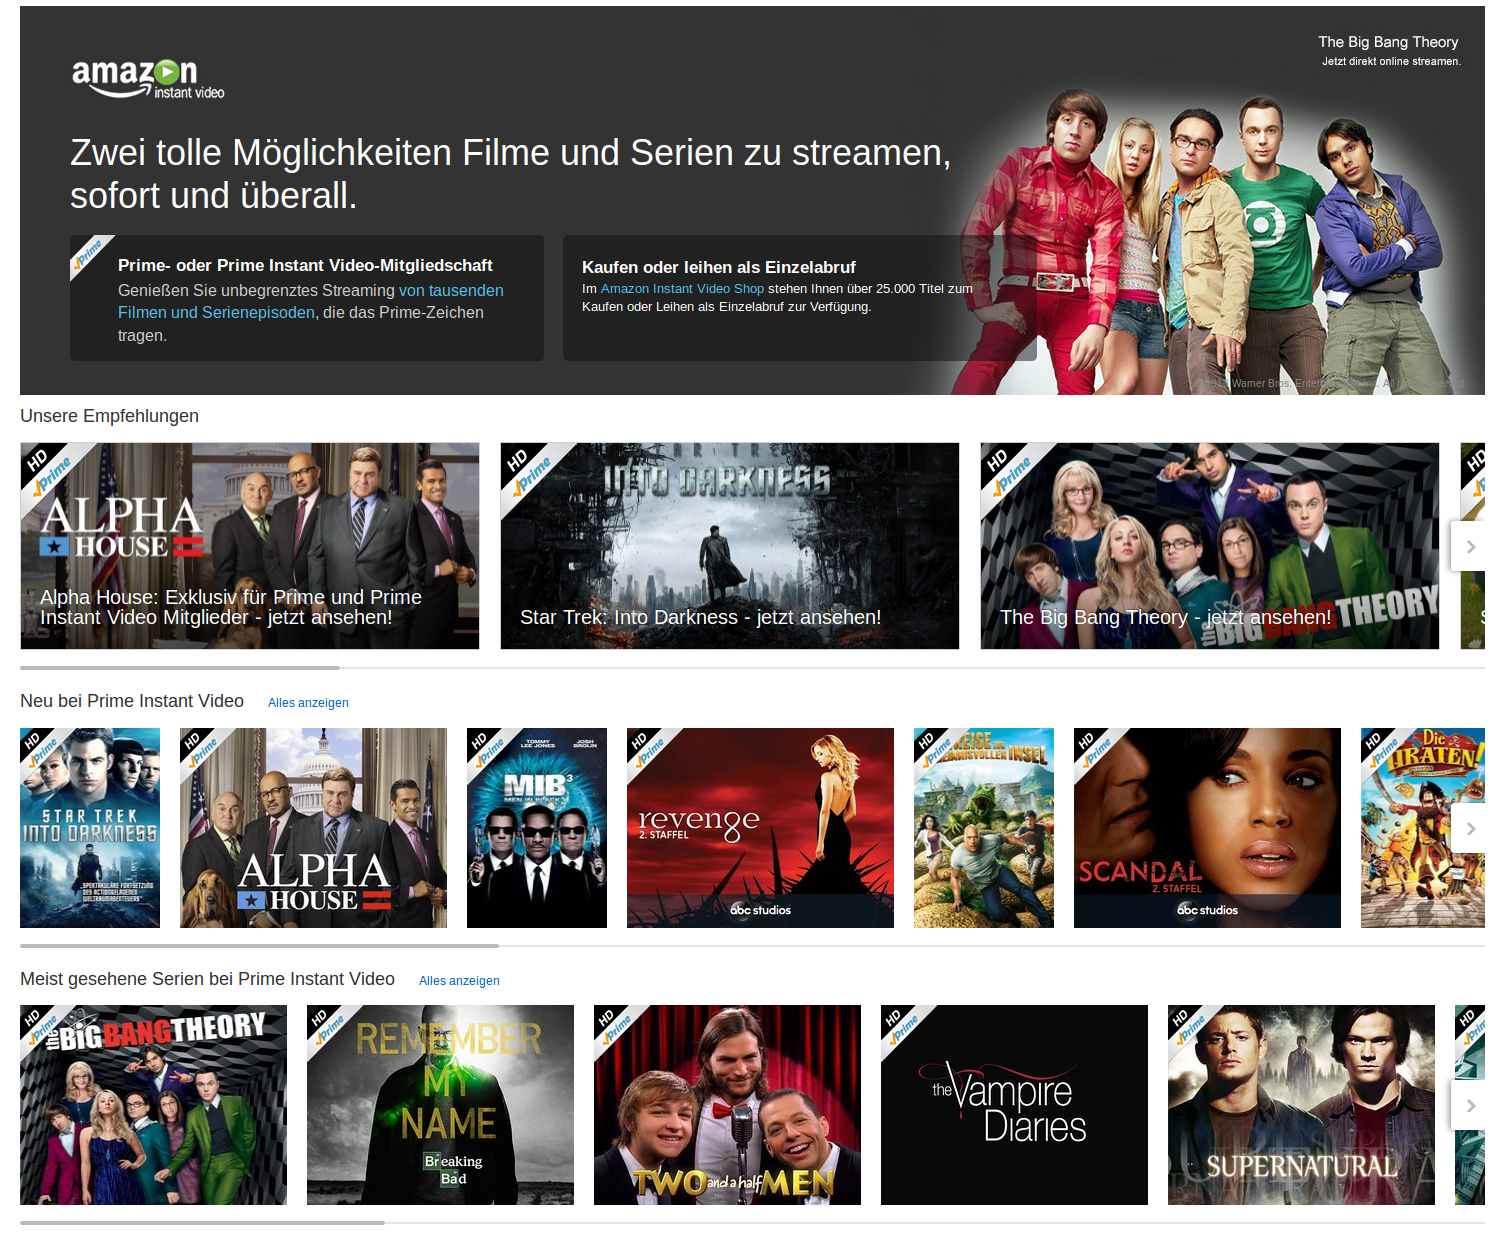Click the Prime badge in the Mitgliedschaft box
Screen dimensions: 1505x1234
pos(89,254)
